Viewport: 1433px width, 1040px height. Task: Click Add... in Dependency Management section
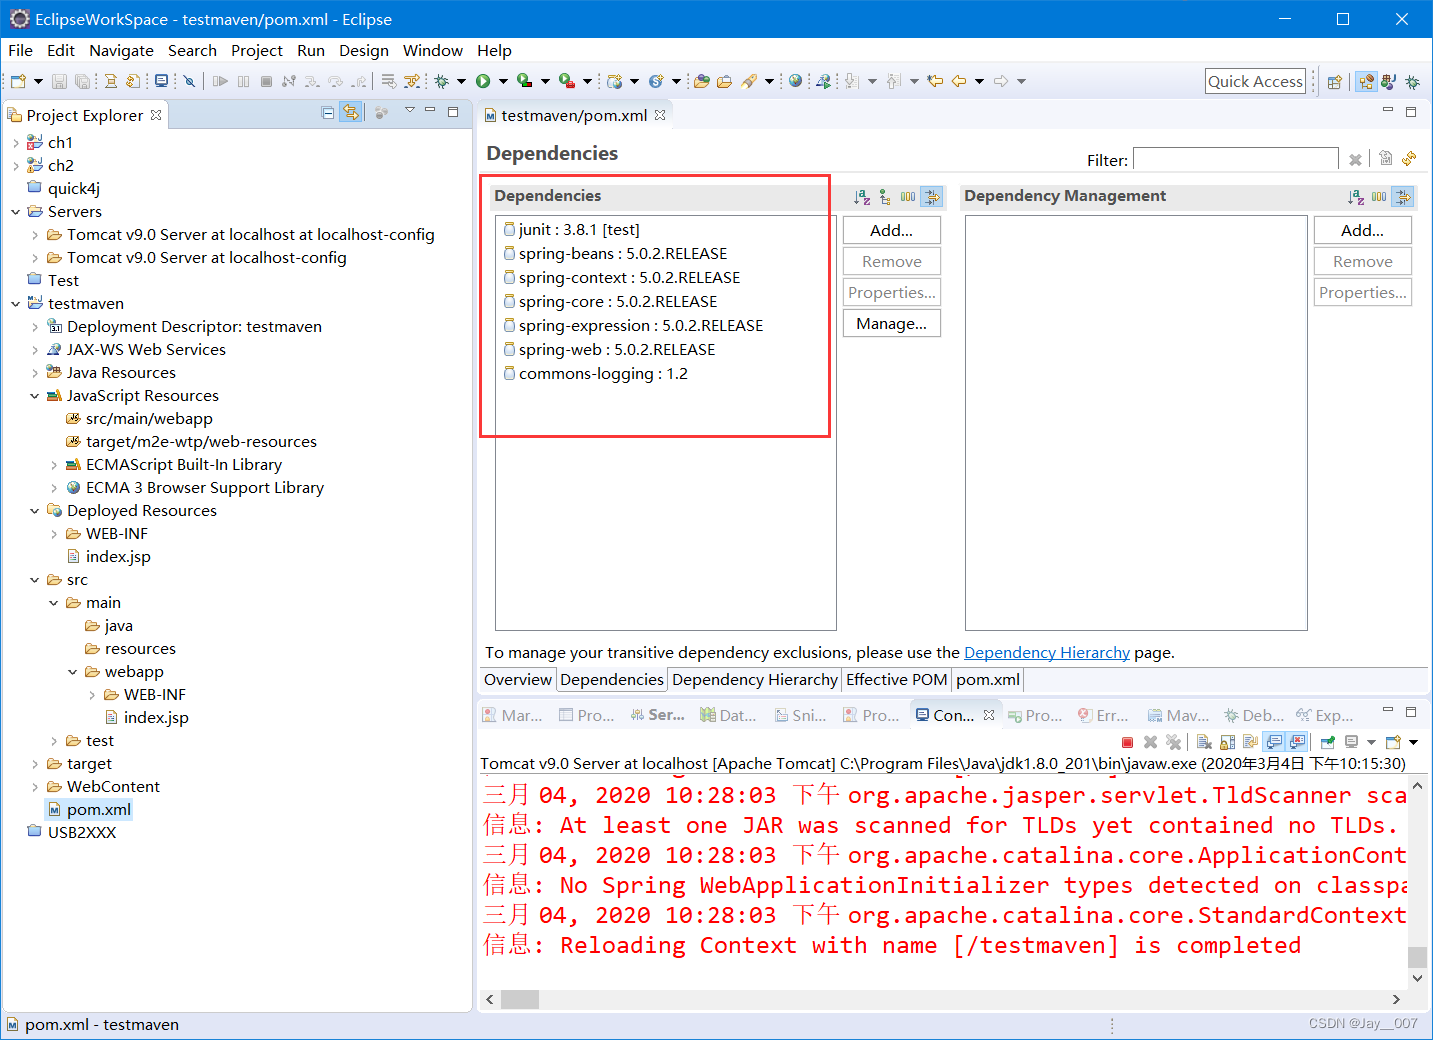[1362, 230]
